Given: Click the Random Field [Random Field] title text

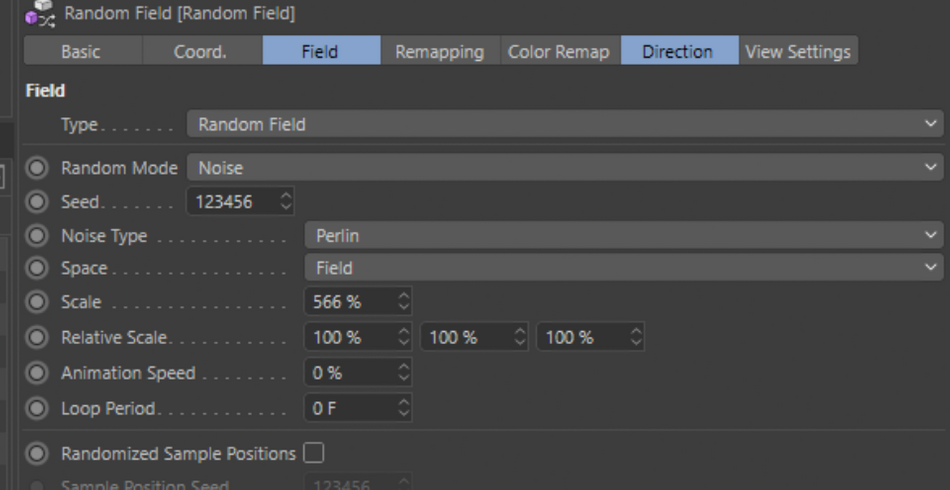Looking at the screenshot, I should 179,13.
